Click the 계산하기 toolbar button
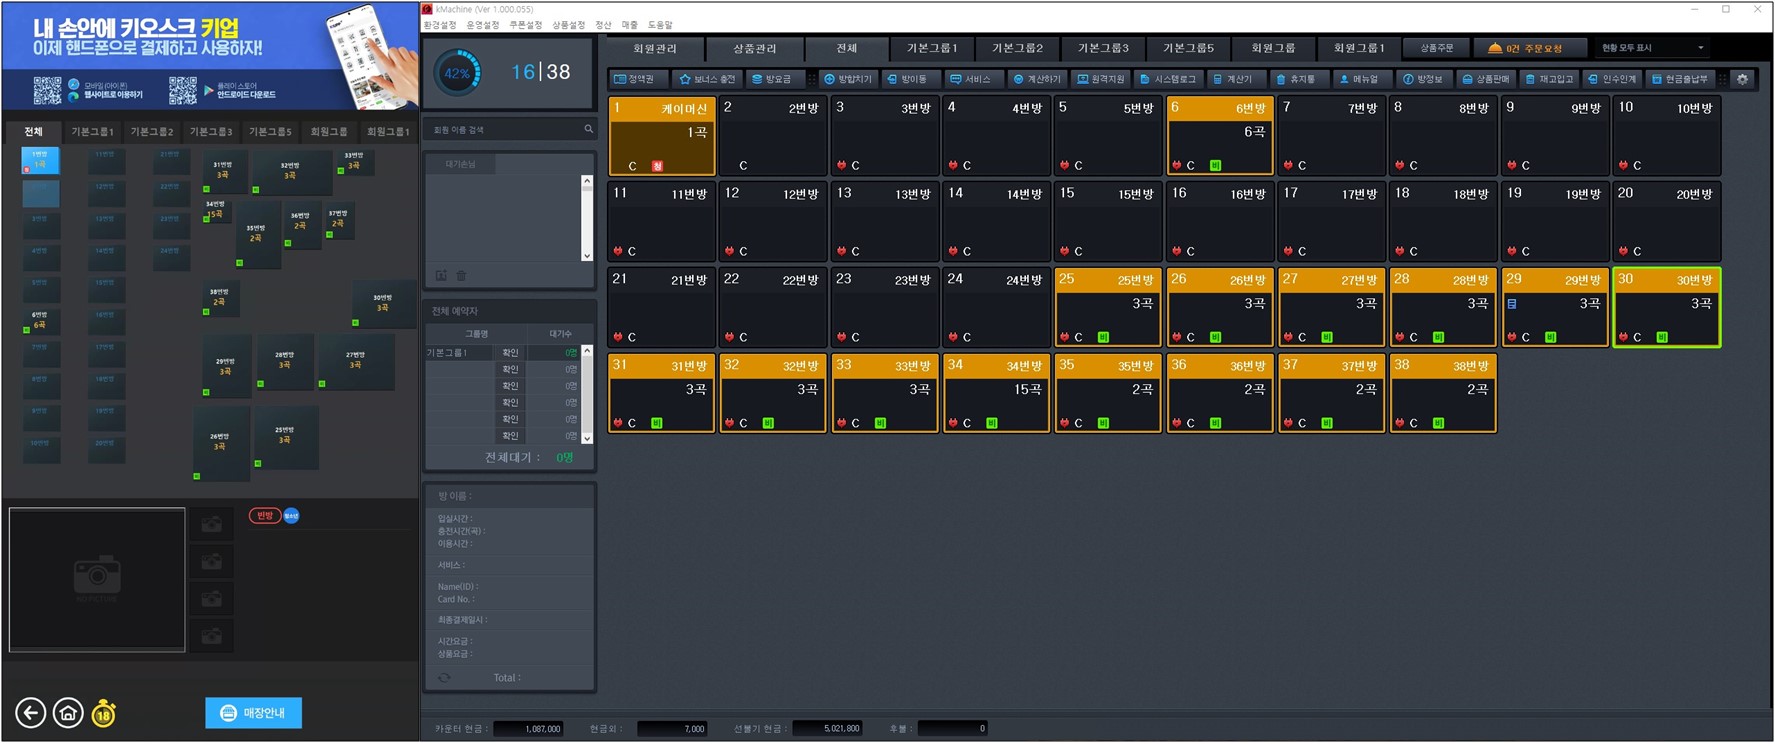Viewport: 1775px width, 744px height. (x=1039, y=79)
